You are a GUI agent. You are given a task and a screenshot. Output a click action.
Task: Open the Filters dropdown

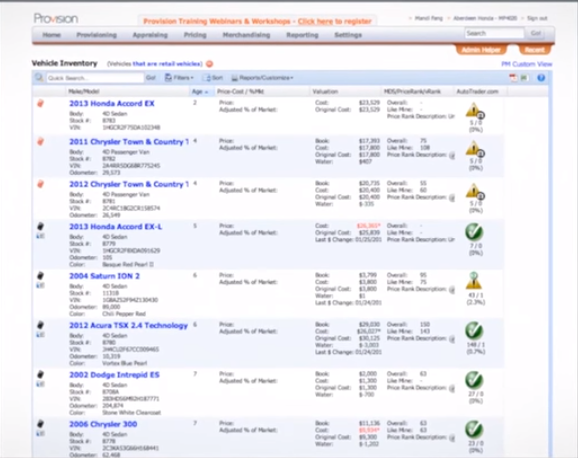point(179,78)
